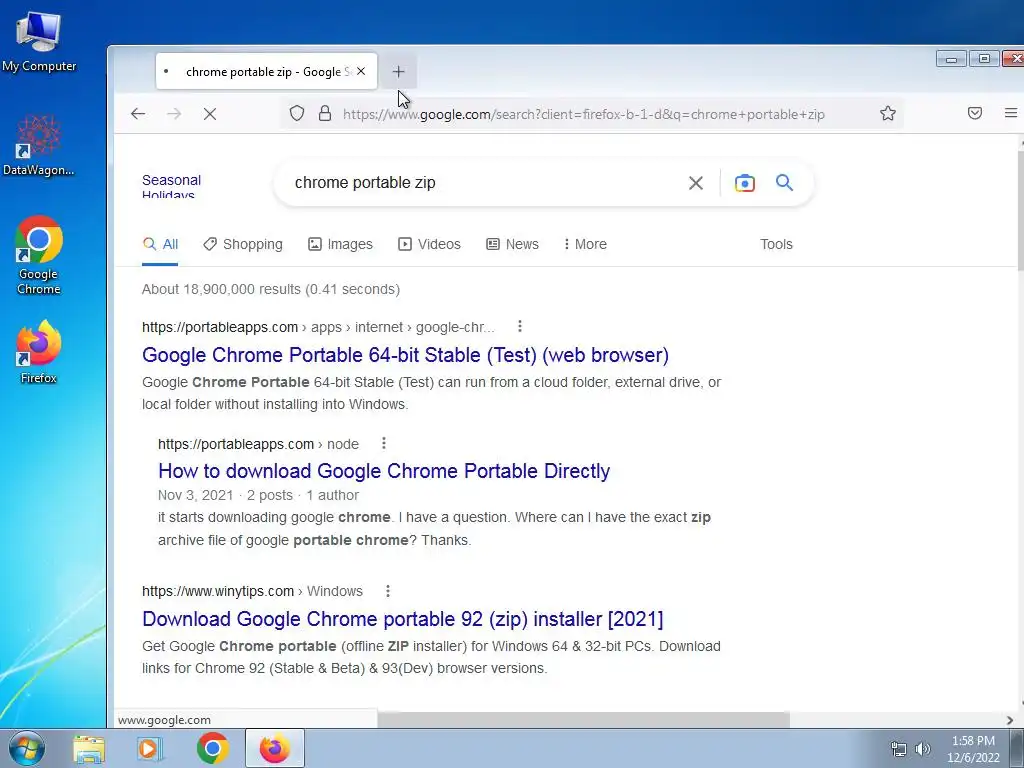This screenshot has width=1024, height=768.
Task: Switch to the Shopping results tab
Action: tap(243, 244)
